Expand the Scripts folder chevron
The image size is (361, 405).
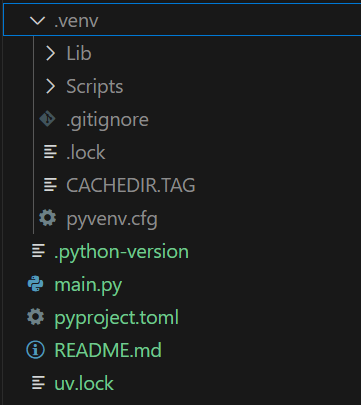point(50,86)
